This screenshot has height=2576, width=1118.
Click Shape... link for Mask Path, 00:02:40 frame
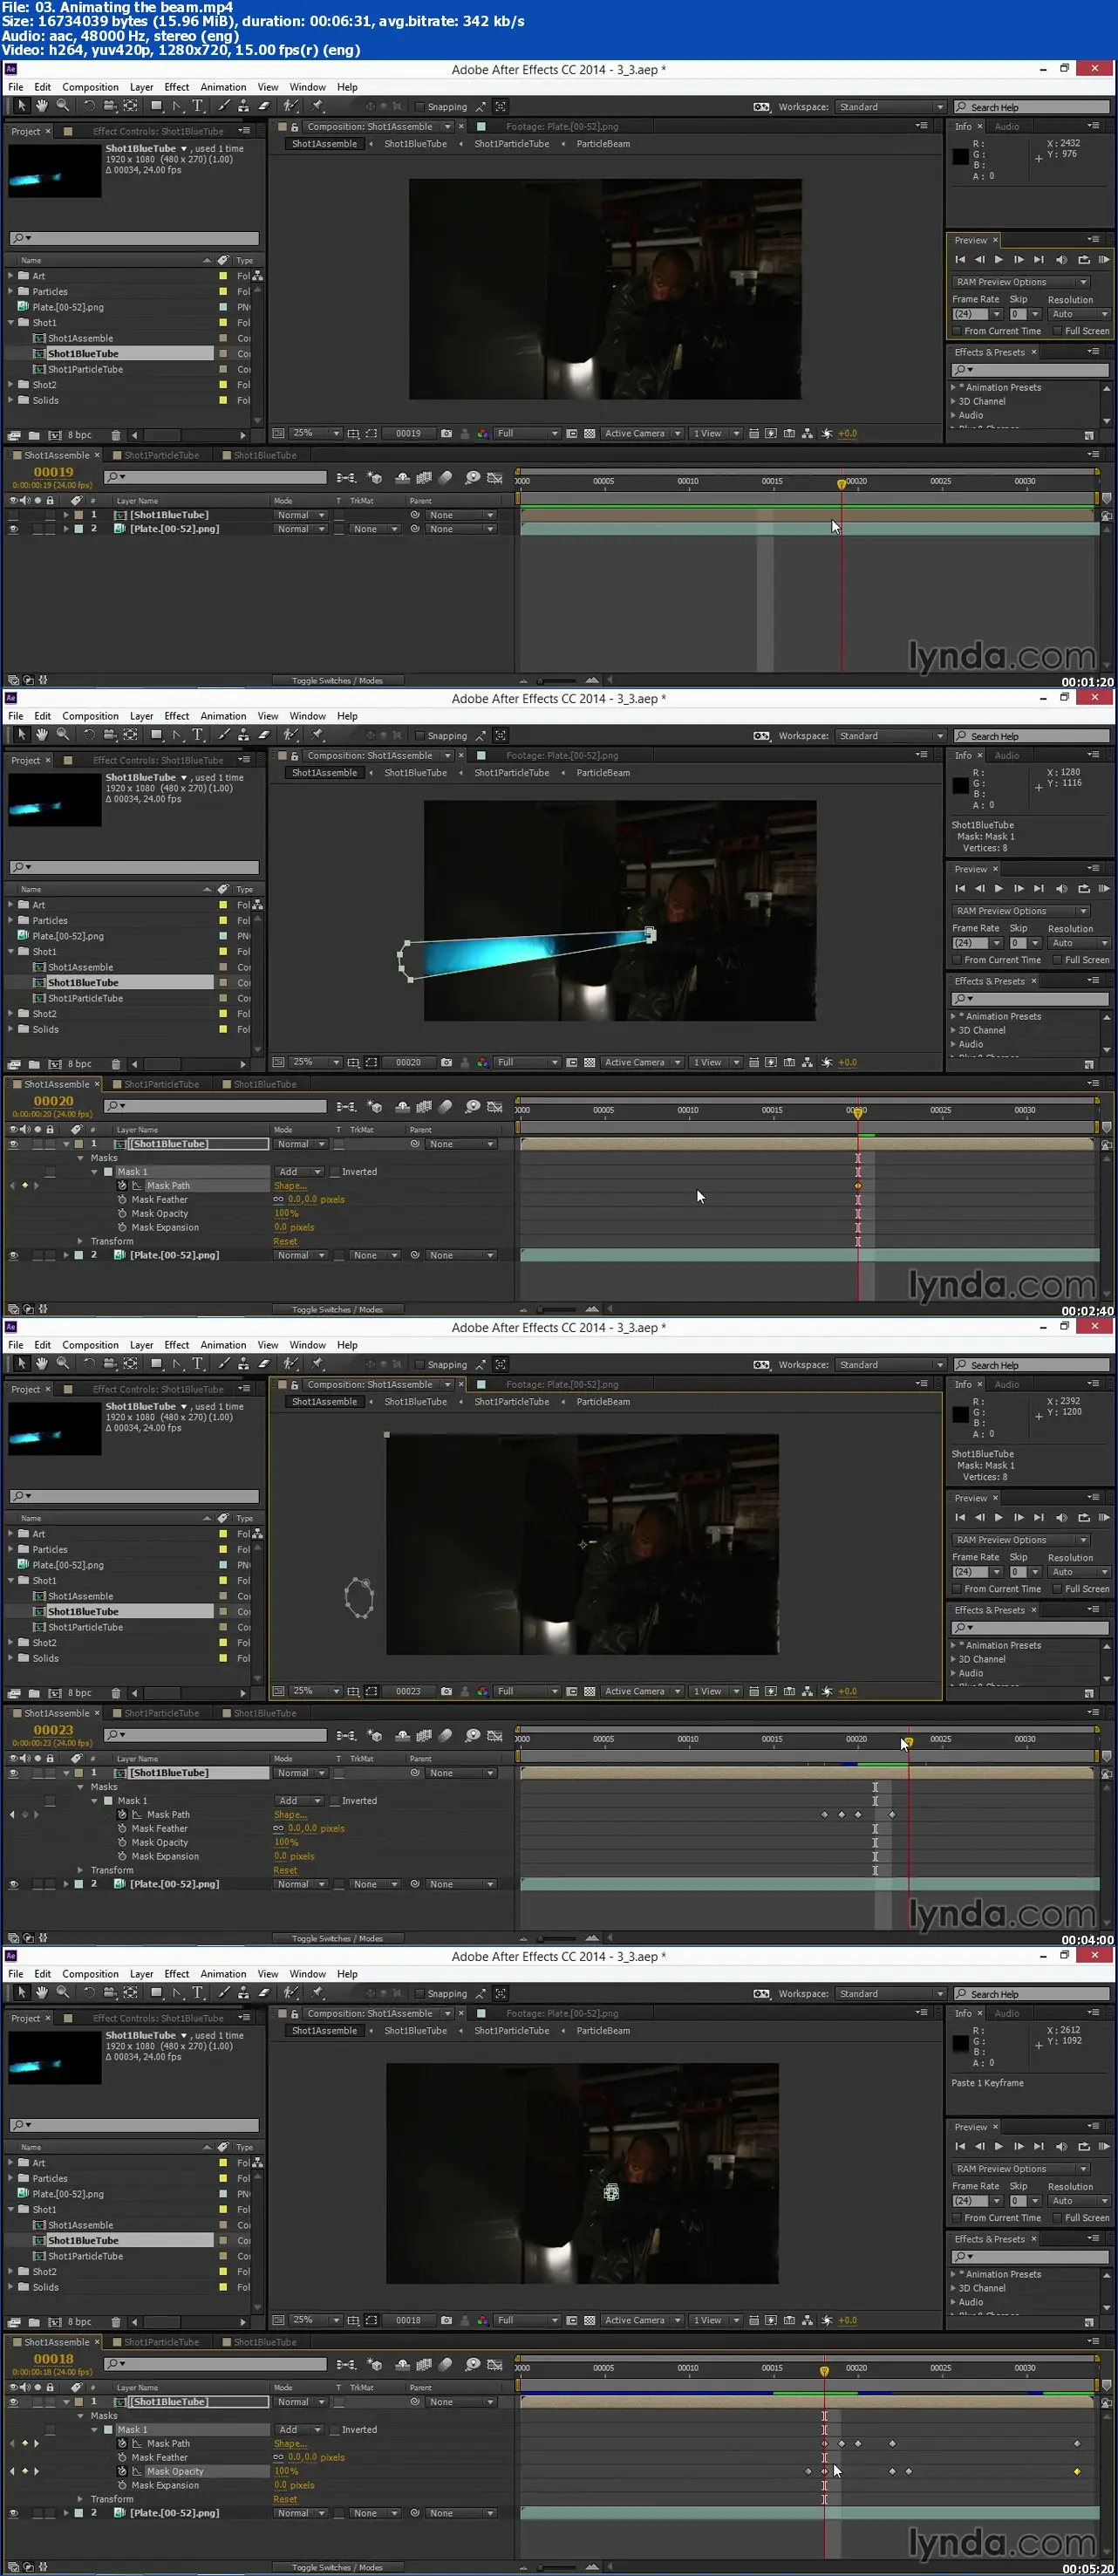(290, 1186)
